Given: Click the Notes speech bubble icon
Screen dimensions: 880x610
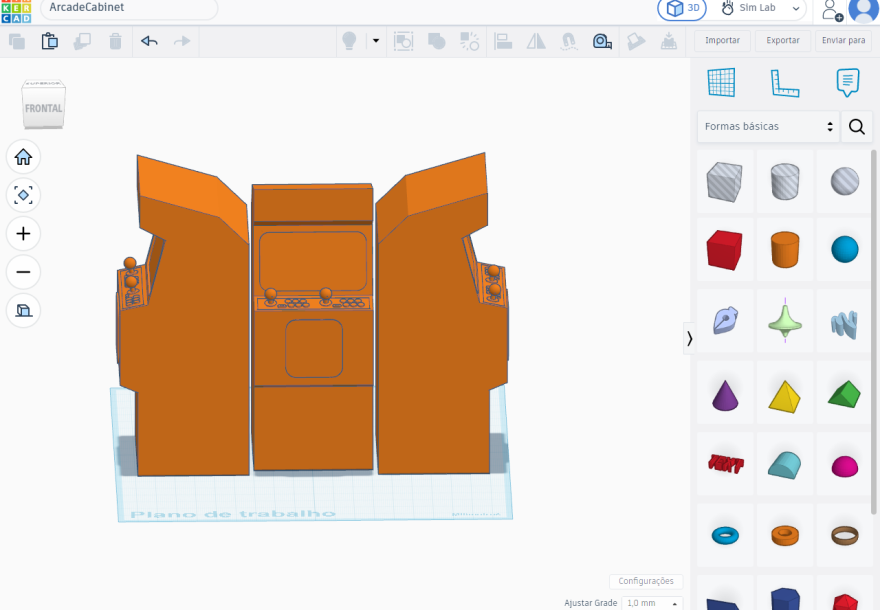Looking at the screenshot, I should click(847, 82).
